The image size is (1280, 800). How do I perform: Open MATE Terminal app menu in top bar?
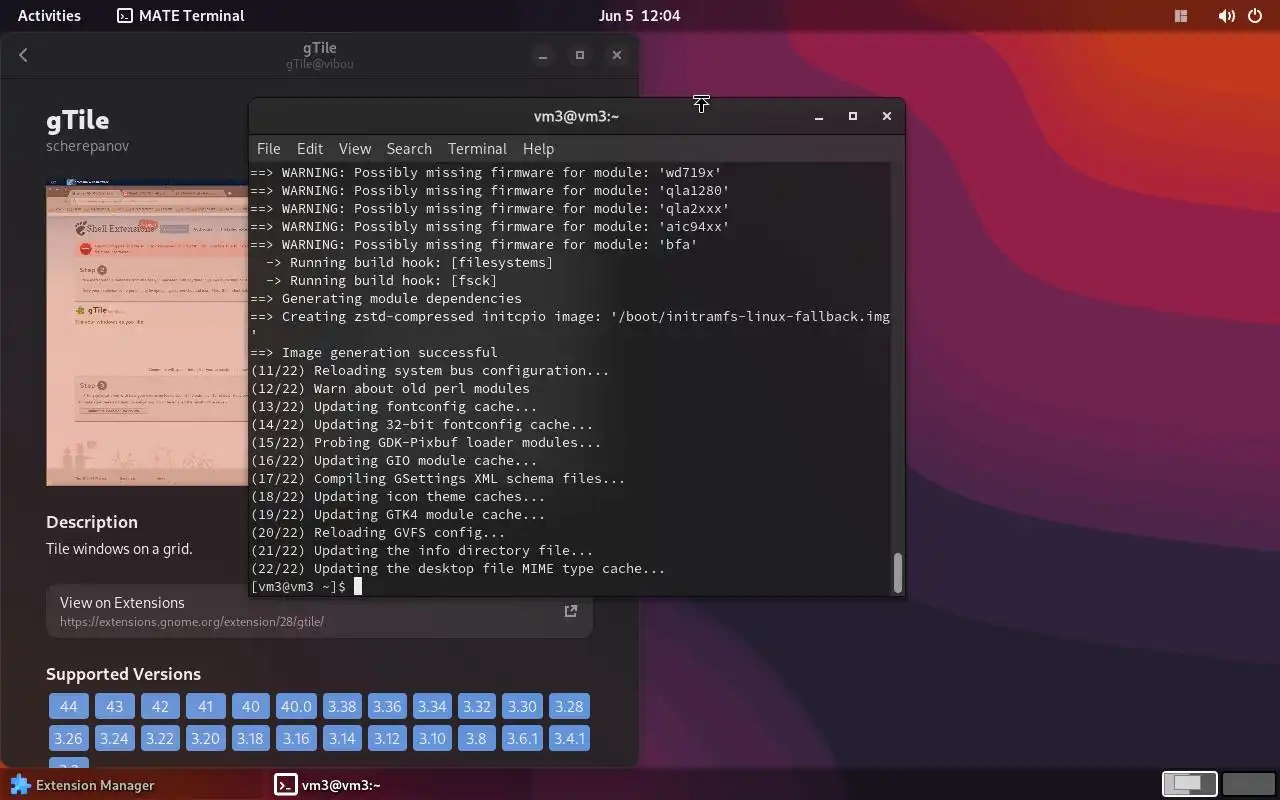(x=181, y=15)
